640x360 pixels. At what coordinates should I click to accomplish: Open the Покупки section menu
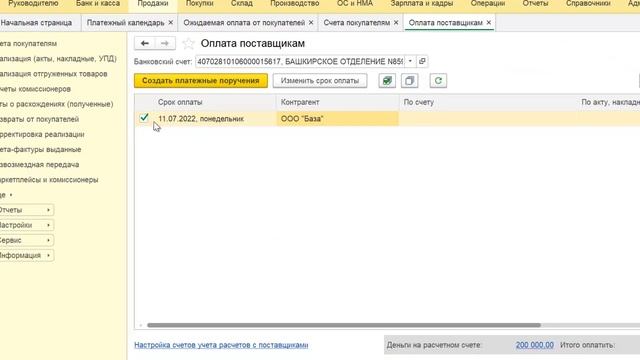[200, 4]
